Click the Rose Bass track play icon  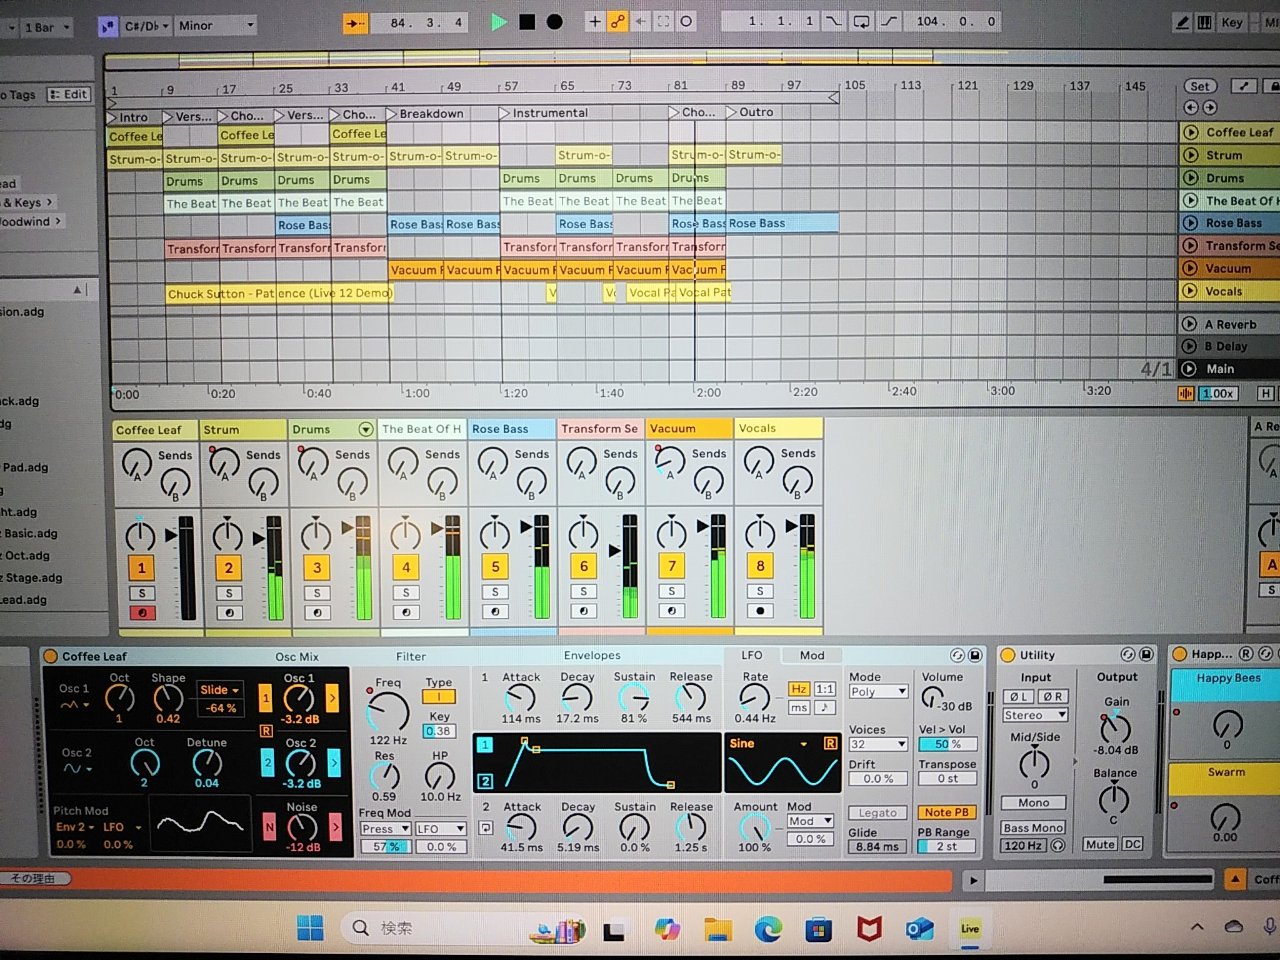(1190, 223)
